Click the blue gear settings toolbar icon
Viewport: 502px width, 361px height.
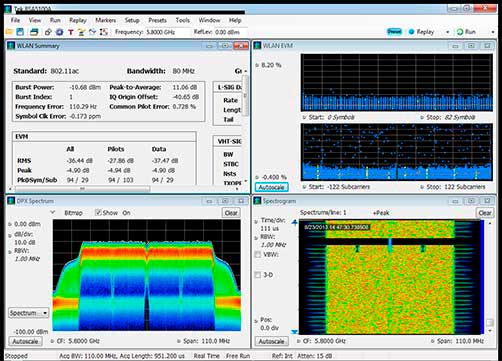pos(60,32)
